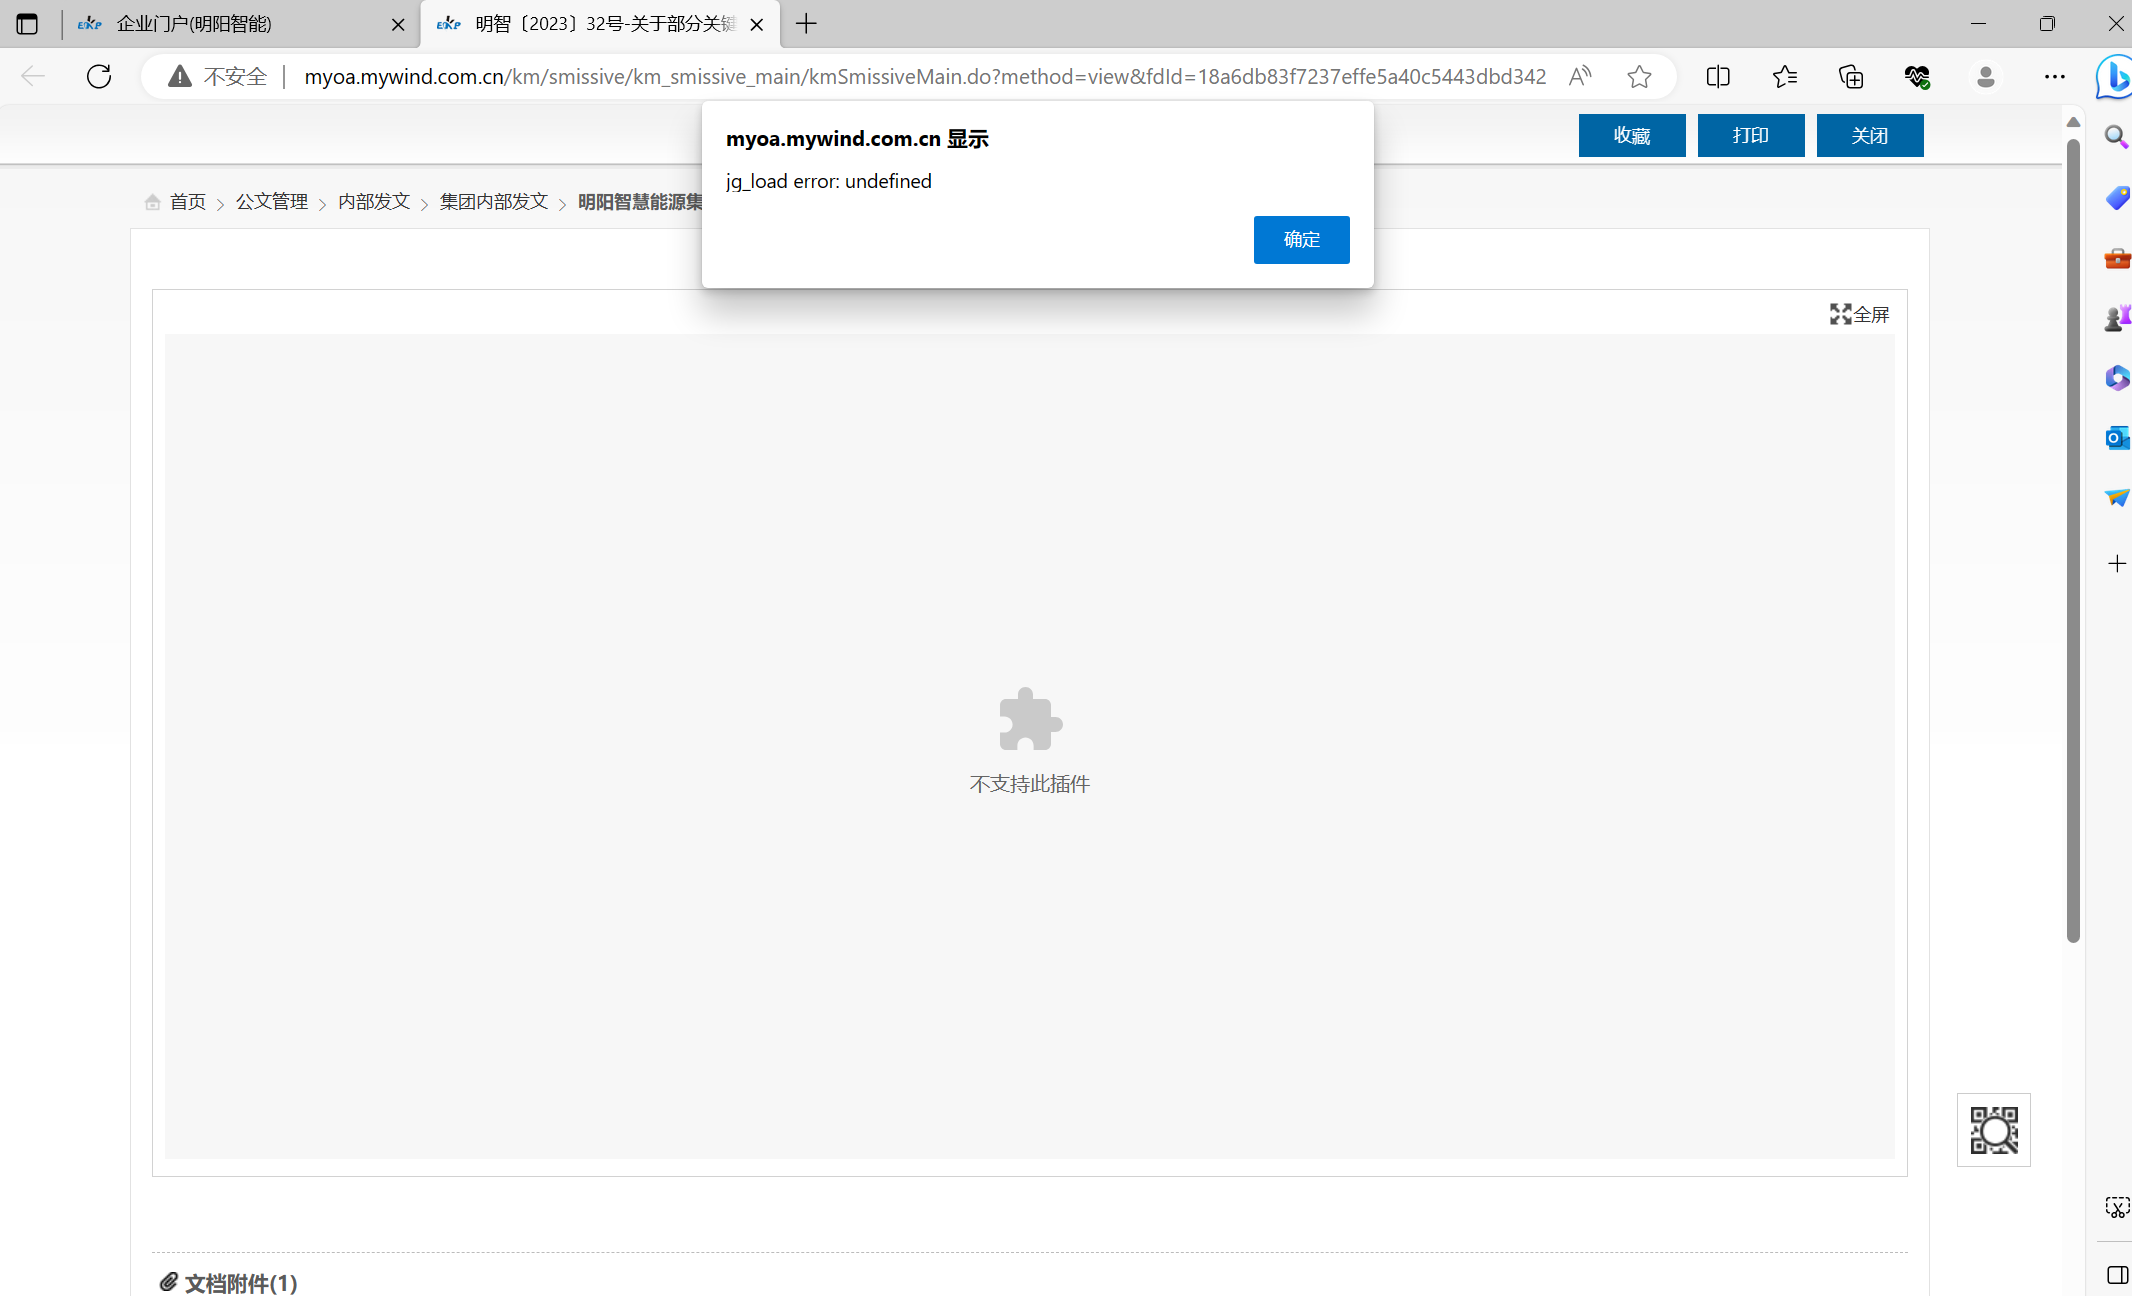Image resolution: width=2132 pixels, height=1296 pixels.
Task: Open a new browser tab
Action: coord(806,24)
